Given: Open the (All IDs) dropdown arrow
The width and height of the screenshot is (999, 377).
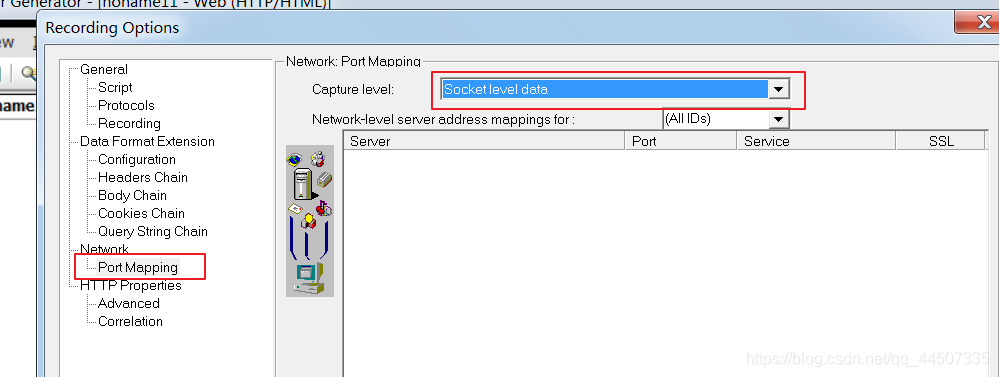Looking at the screenshot, I should [778, 119].
